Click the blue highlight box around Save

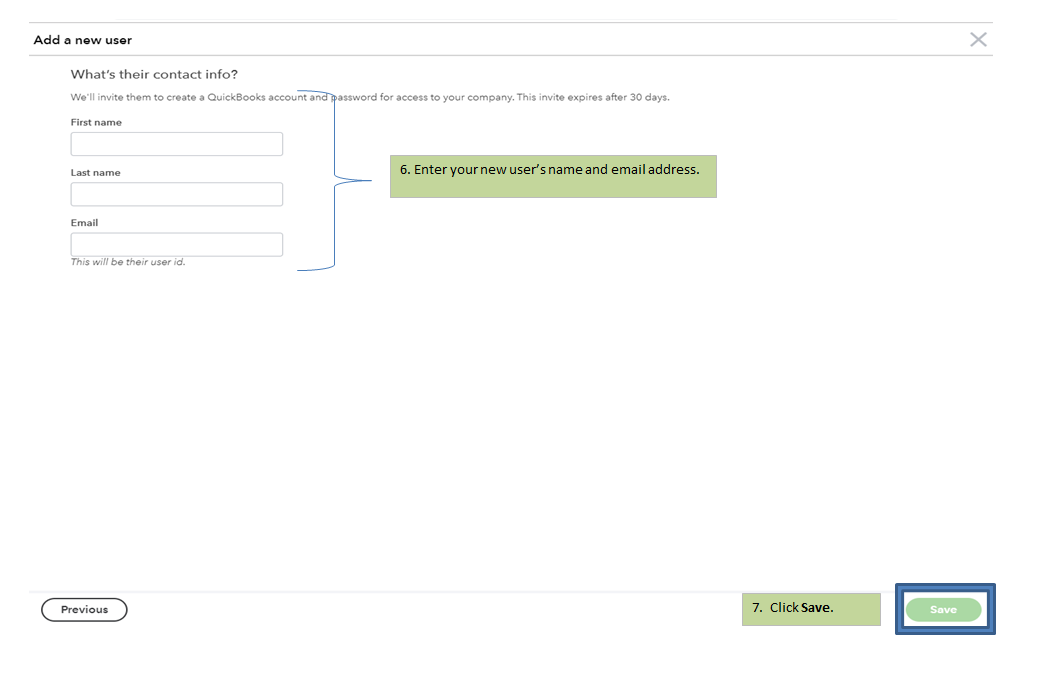945,585
